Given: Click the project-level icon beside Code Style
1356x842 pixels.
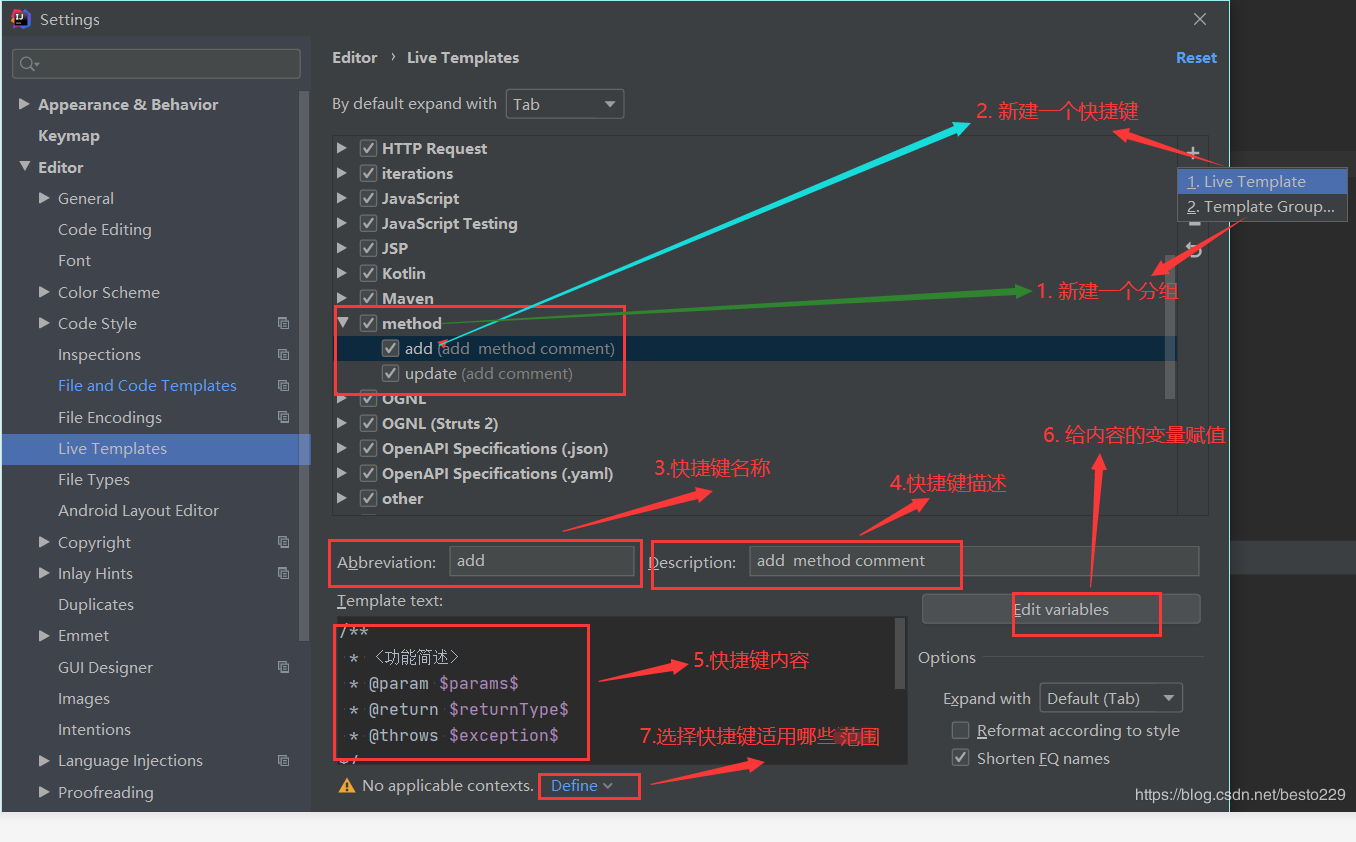Looking at the screenshot, I should pos(284,323).
